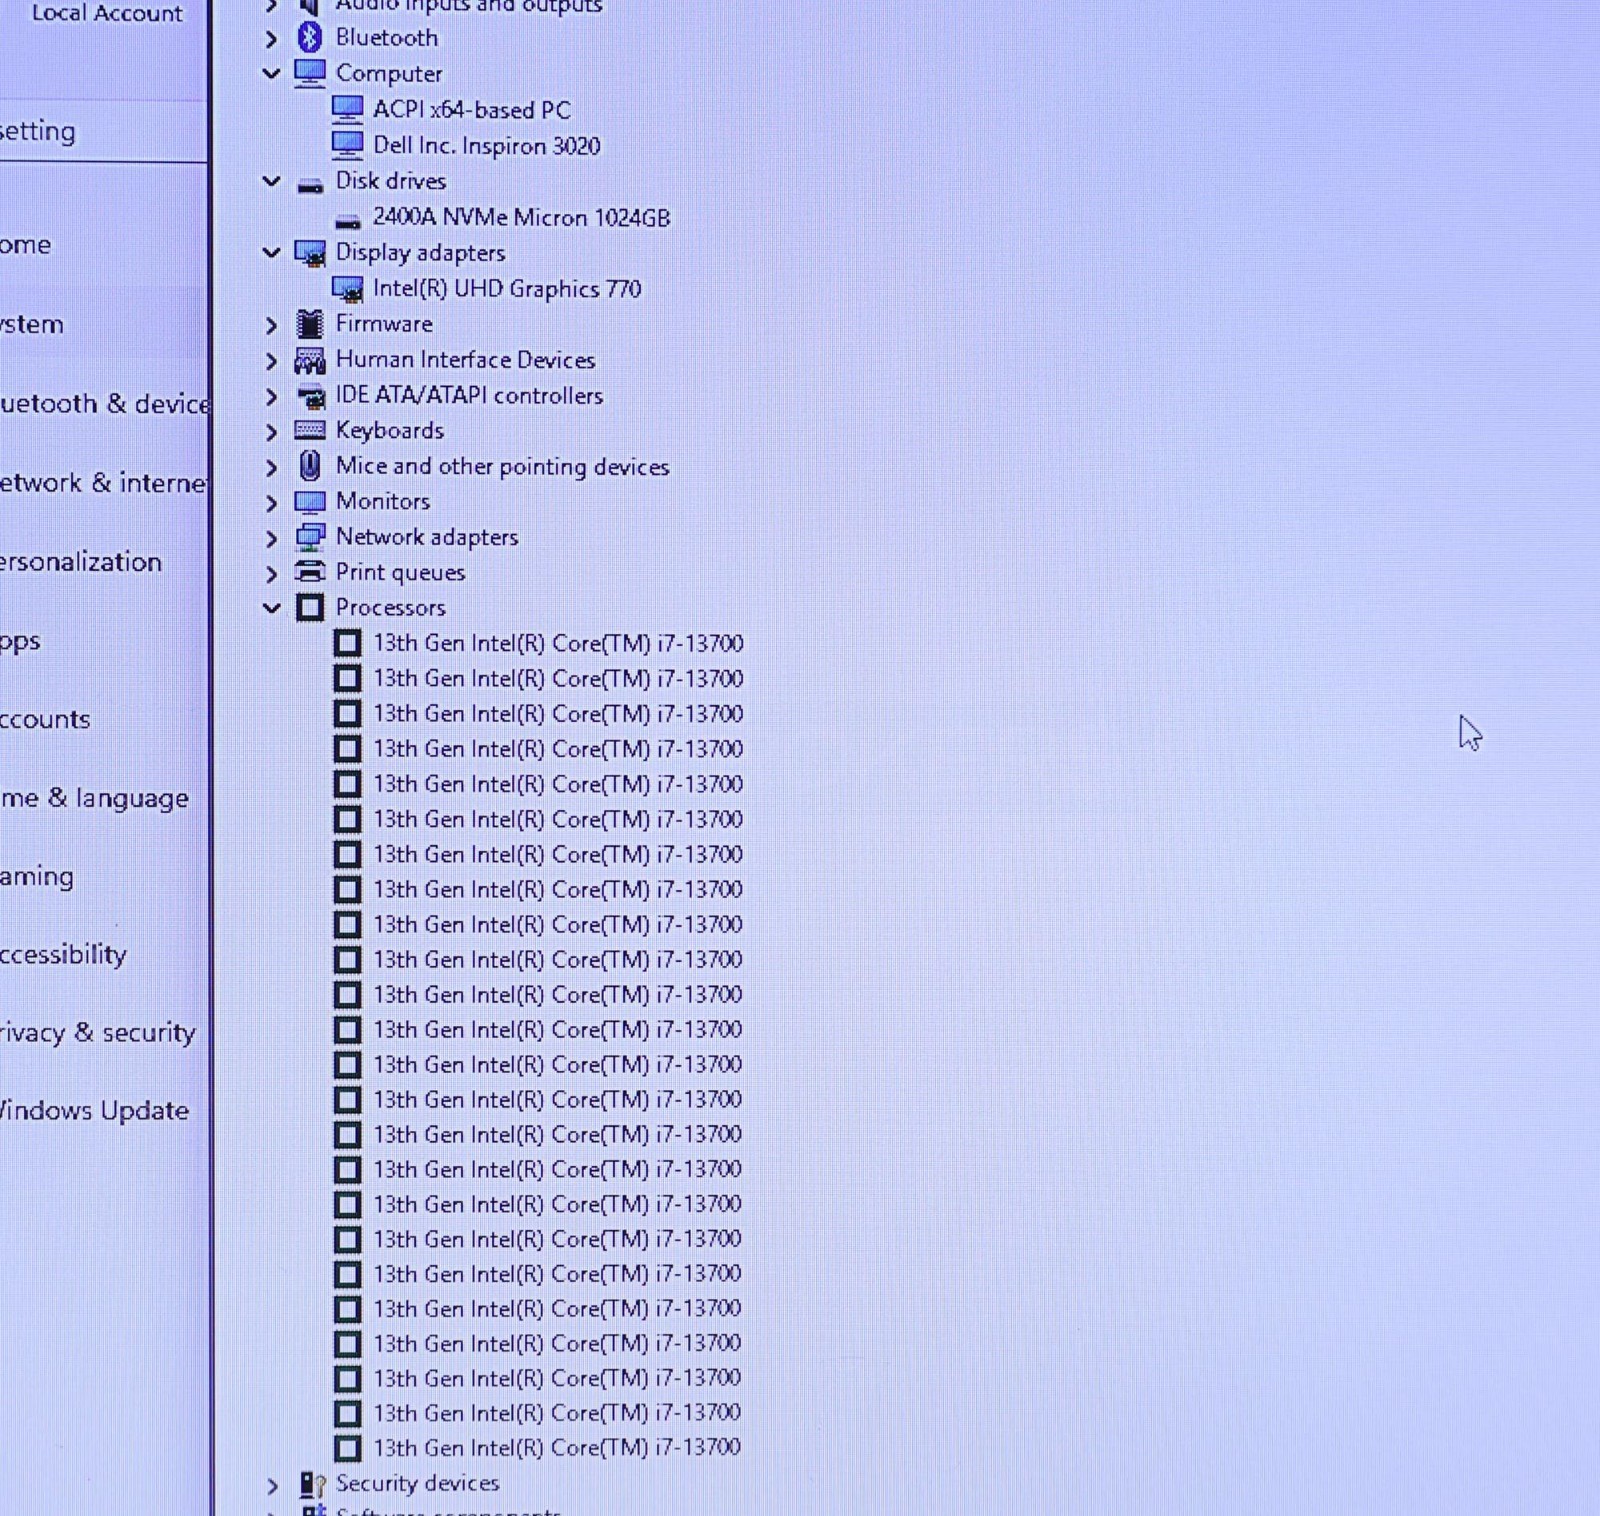Select the Dell Inc. Inspiron 3020 entry
Image resolution: width=1600 pixels, height=1516 pixels.
click(486, 146)
